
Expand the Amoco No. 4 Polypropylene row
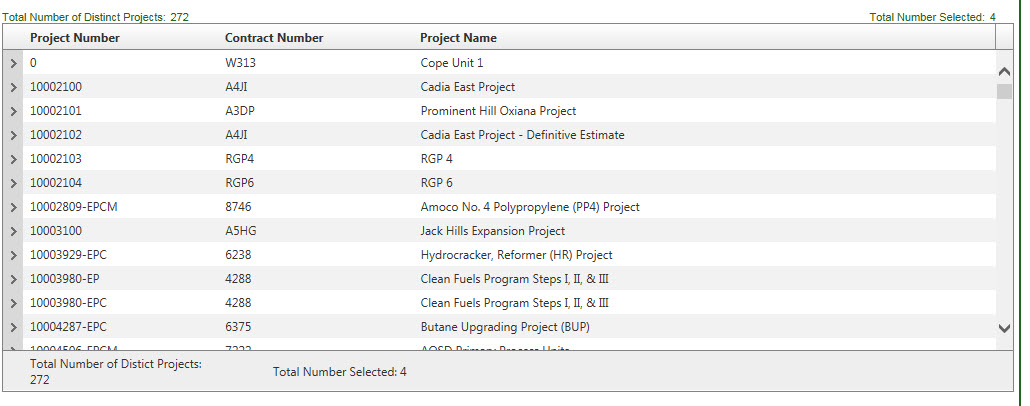13,207
